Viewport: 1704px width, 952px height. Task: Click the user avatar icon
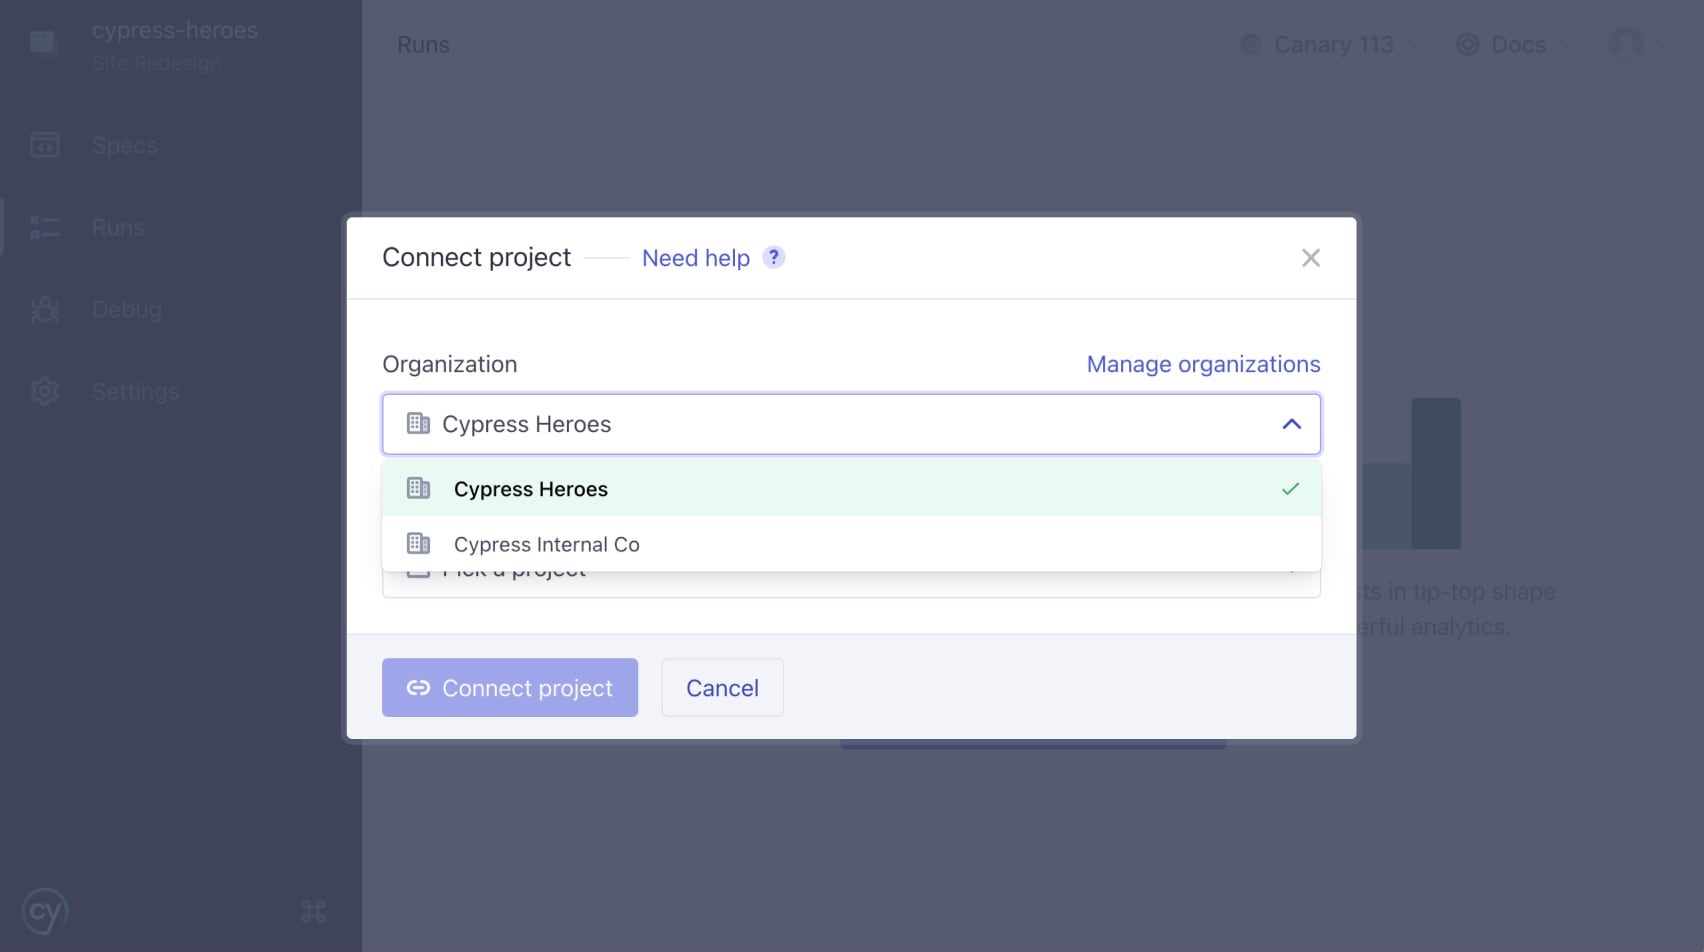coord(1625,45)
